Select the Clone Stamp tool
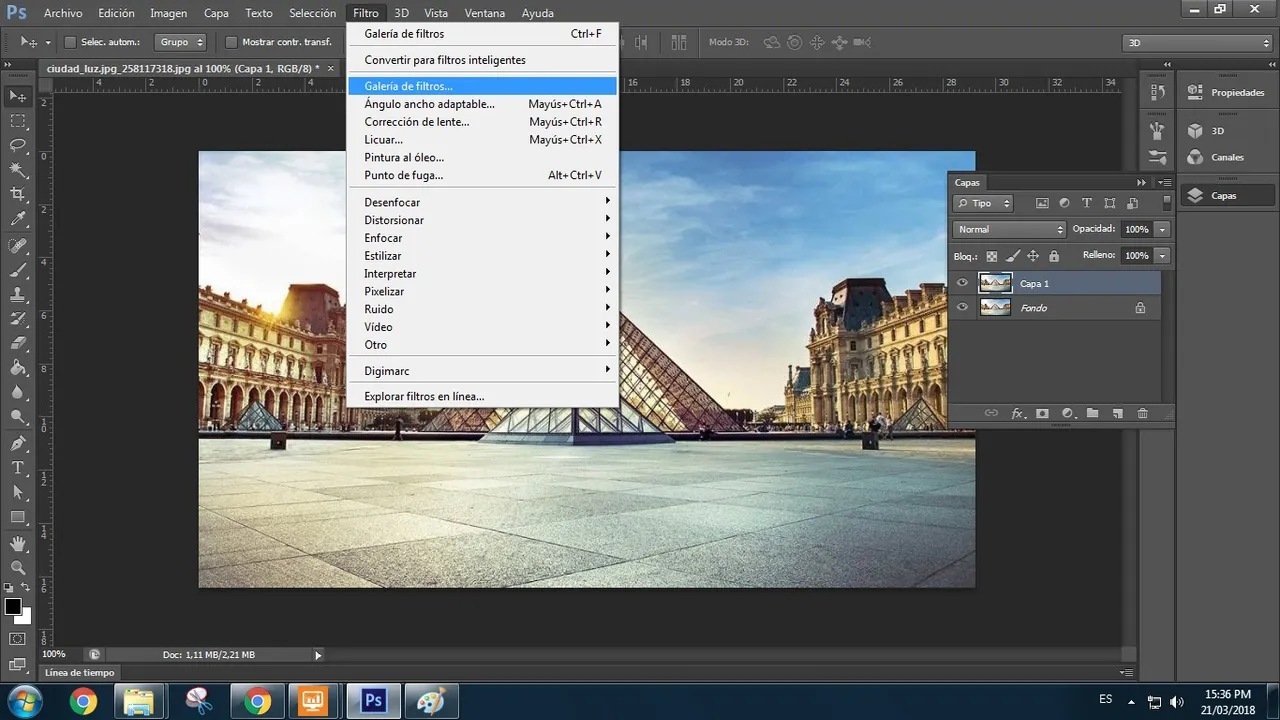 coord(18,295)
